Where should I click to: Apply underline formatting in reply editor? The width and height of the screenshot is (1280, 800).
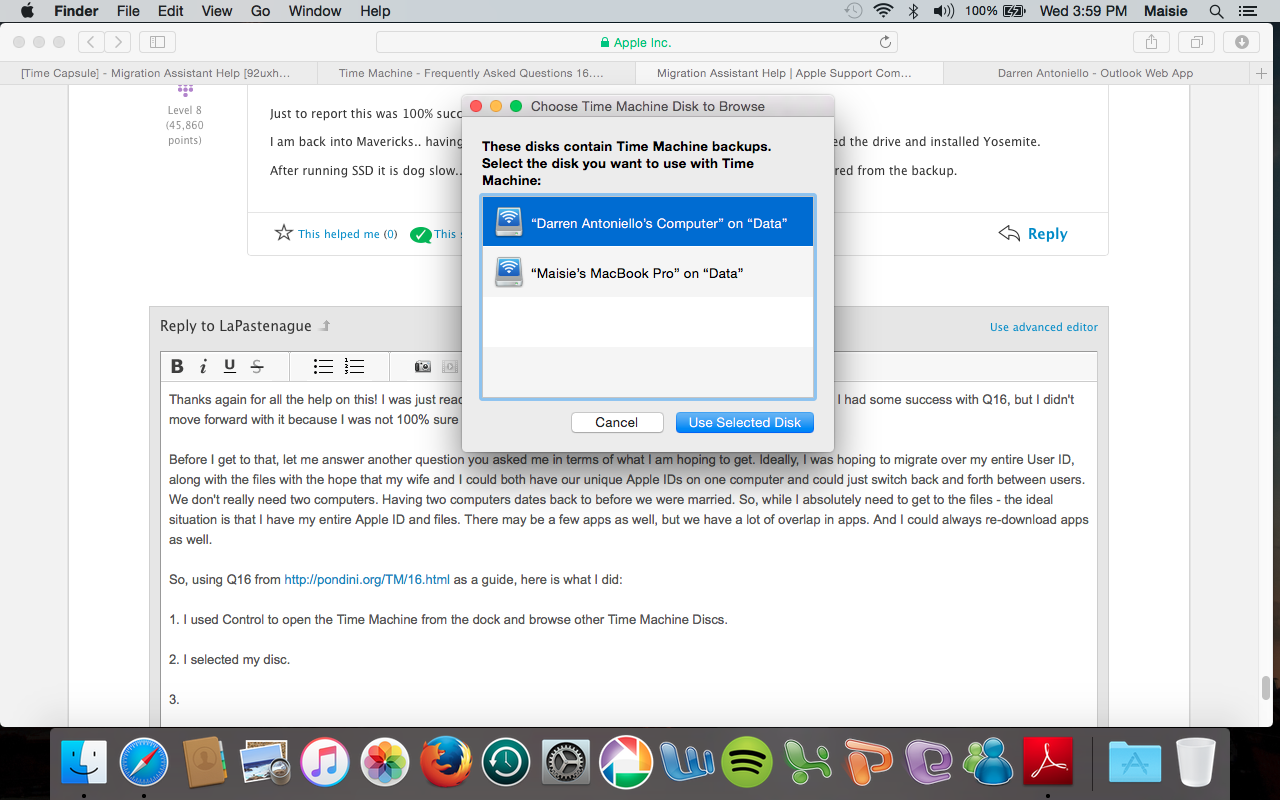[x=230, y=366]
